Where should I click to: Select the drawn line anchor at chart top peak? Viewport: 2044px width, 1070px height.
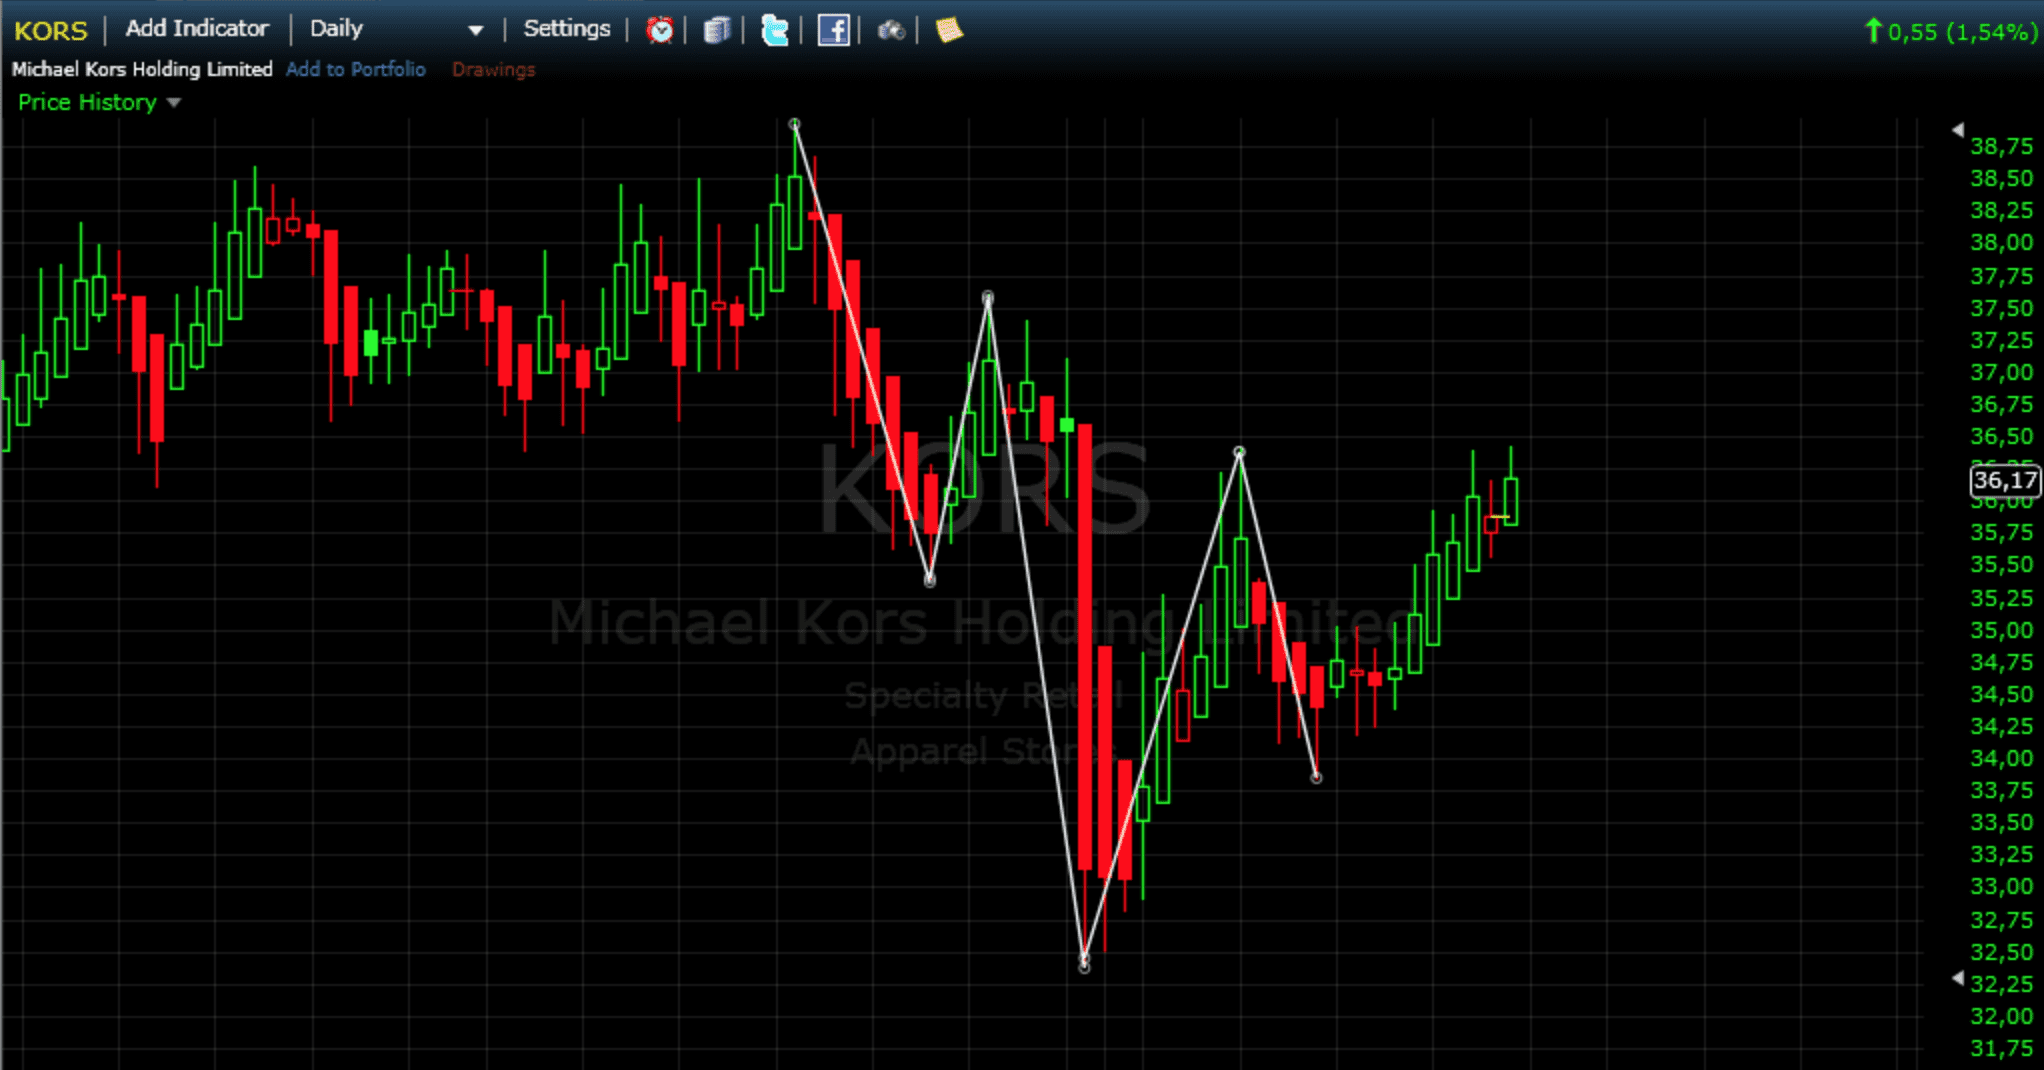[x=795, y=125]
